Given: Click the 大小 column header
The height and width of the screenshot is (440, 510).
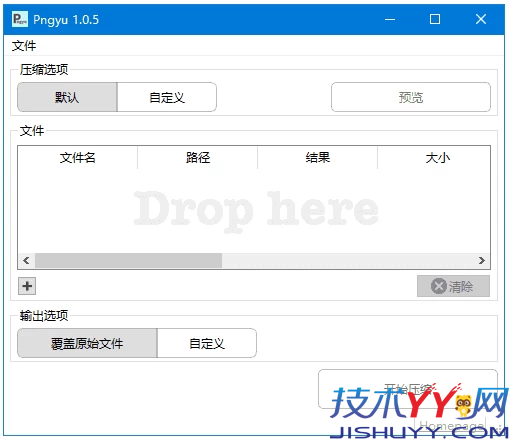Looking at the screenshot, I should (x=434, y=158).
